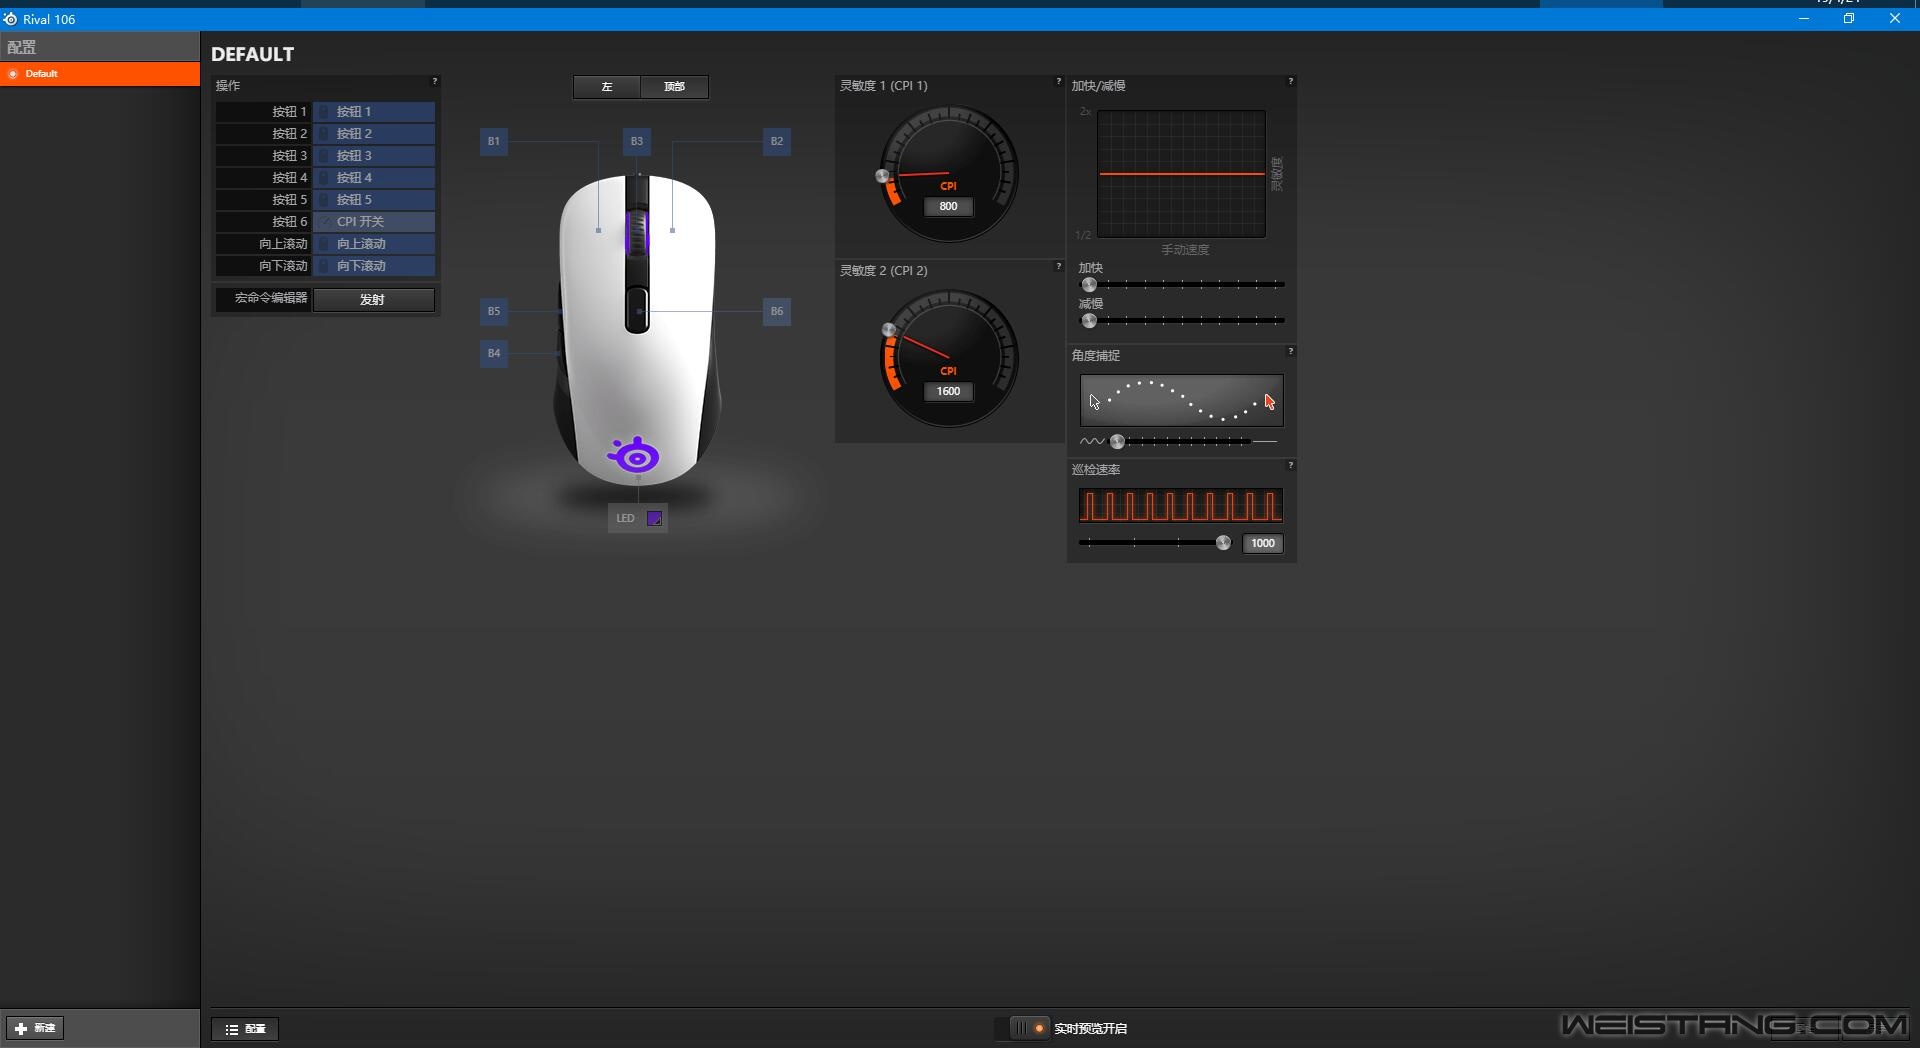
Task: Open the 按钮 6 CPI 开关 dropdown
Action: coord(374,222)
